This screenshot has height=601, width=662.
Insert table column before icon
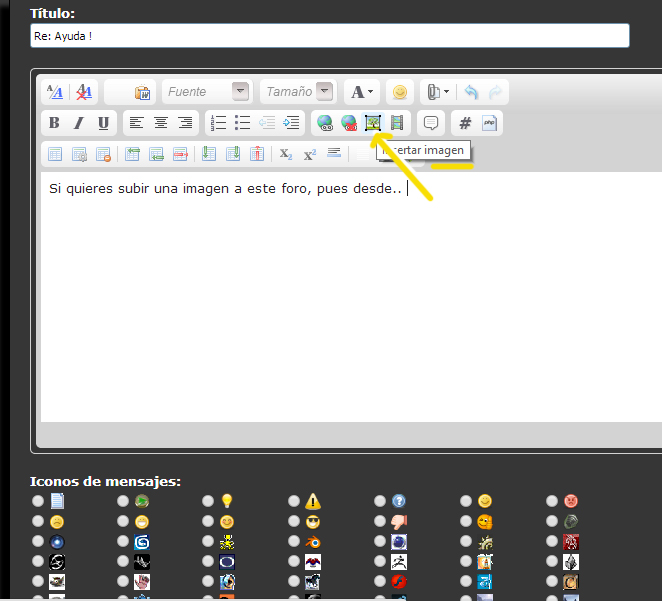coord(209,154)
